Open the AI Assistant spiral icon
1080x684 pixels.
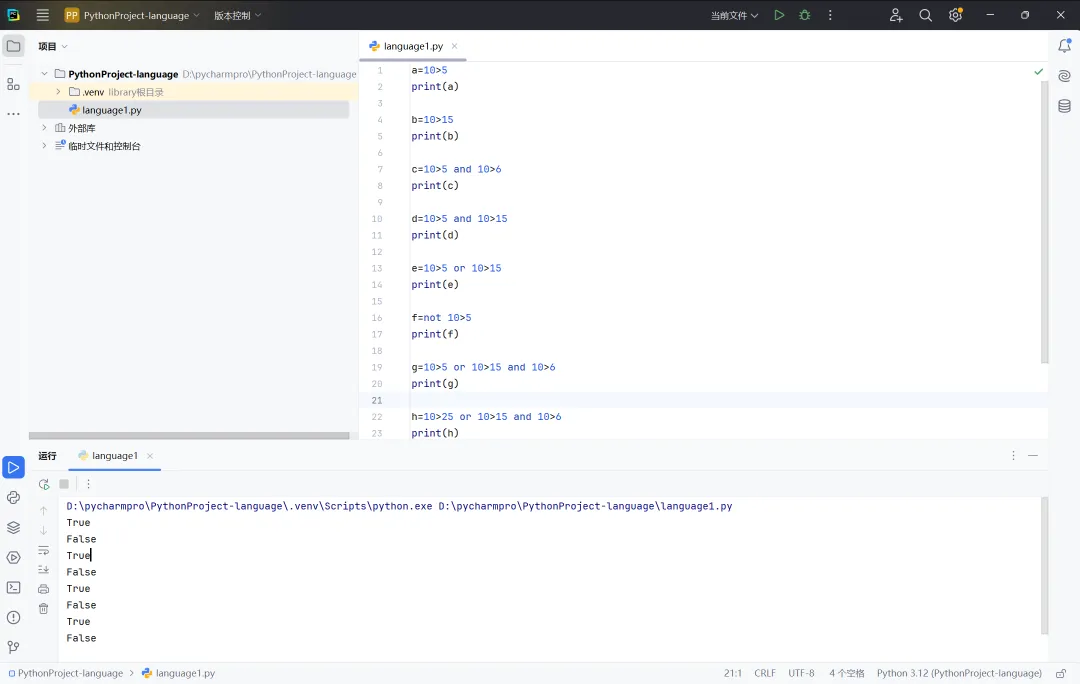coord(1064,76)
